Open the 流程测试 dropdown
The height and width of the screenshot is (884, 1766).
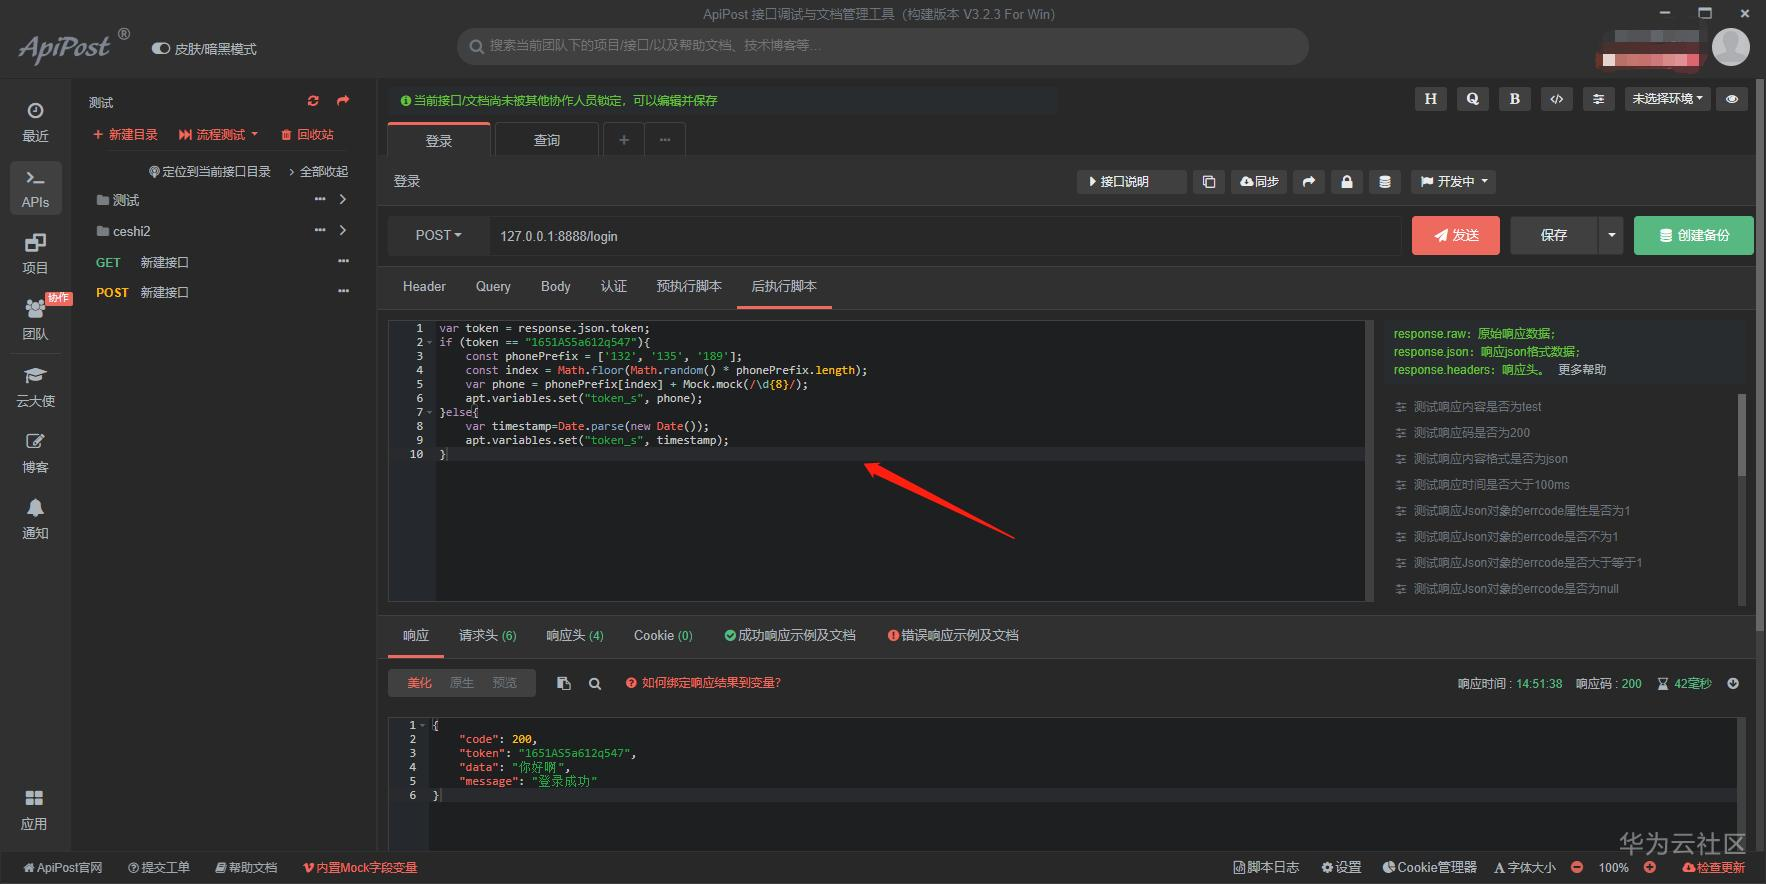pyautogui.click(x=218, y=135)
